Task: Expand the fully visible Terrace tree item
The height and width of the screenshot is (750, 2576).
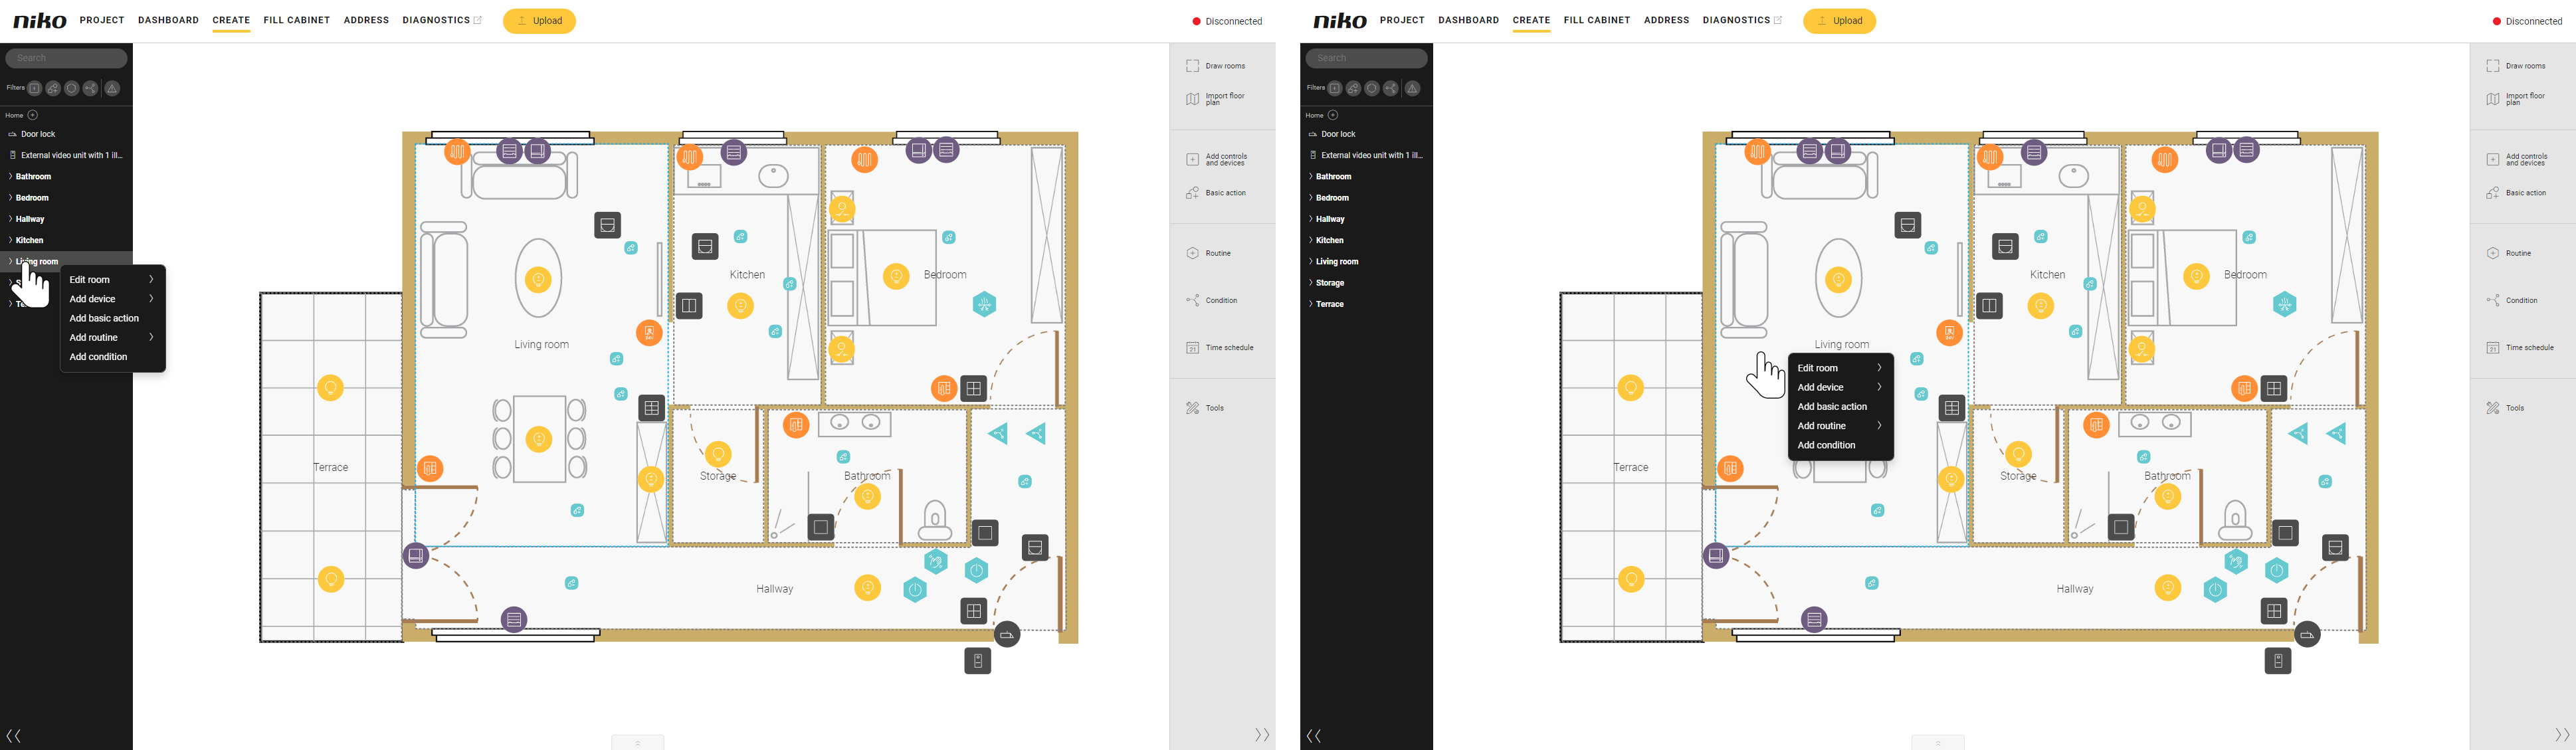Action: (1330, 304)
